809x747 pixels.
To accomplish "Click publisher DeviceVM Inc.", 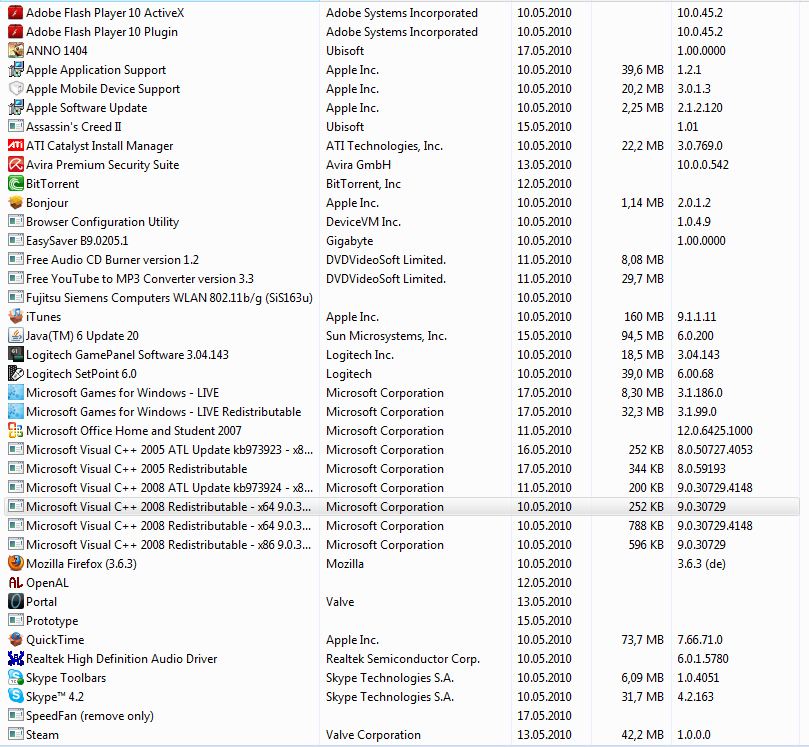I will (363, 222).
